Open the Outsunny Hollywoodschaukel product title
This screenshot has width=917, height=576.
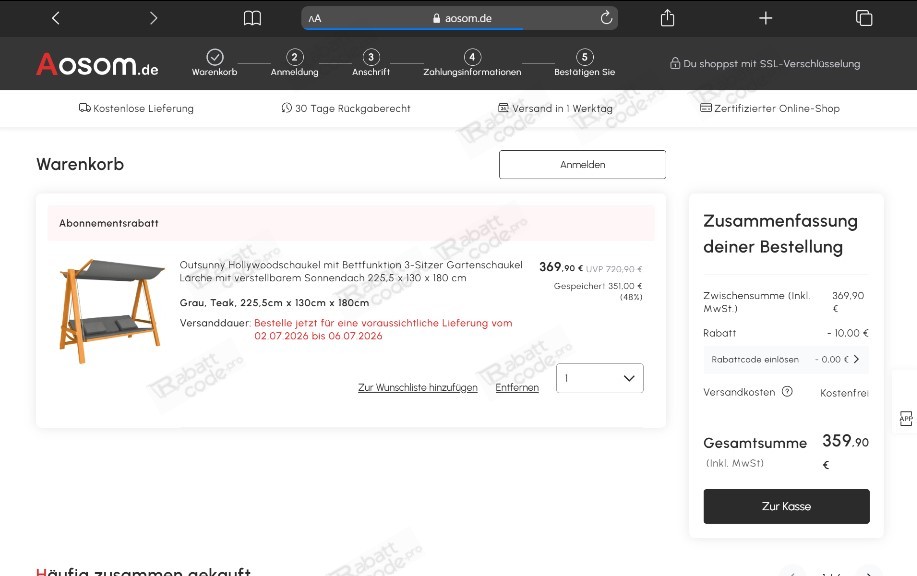pos(351,271)
